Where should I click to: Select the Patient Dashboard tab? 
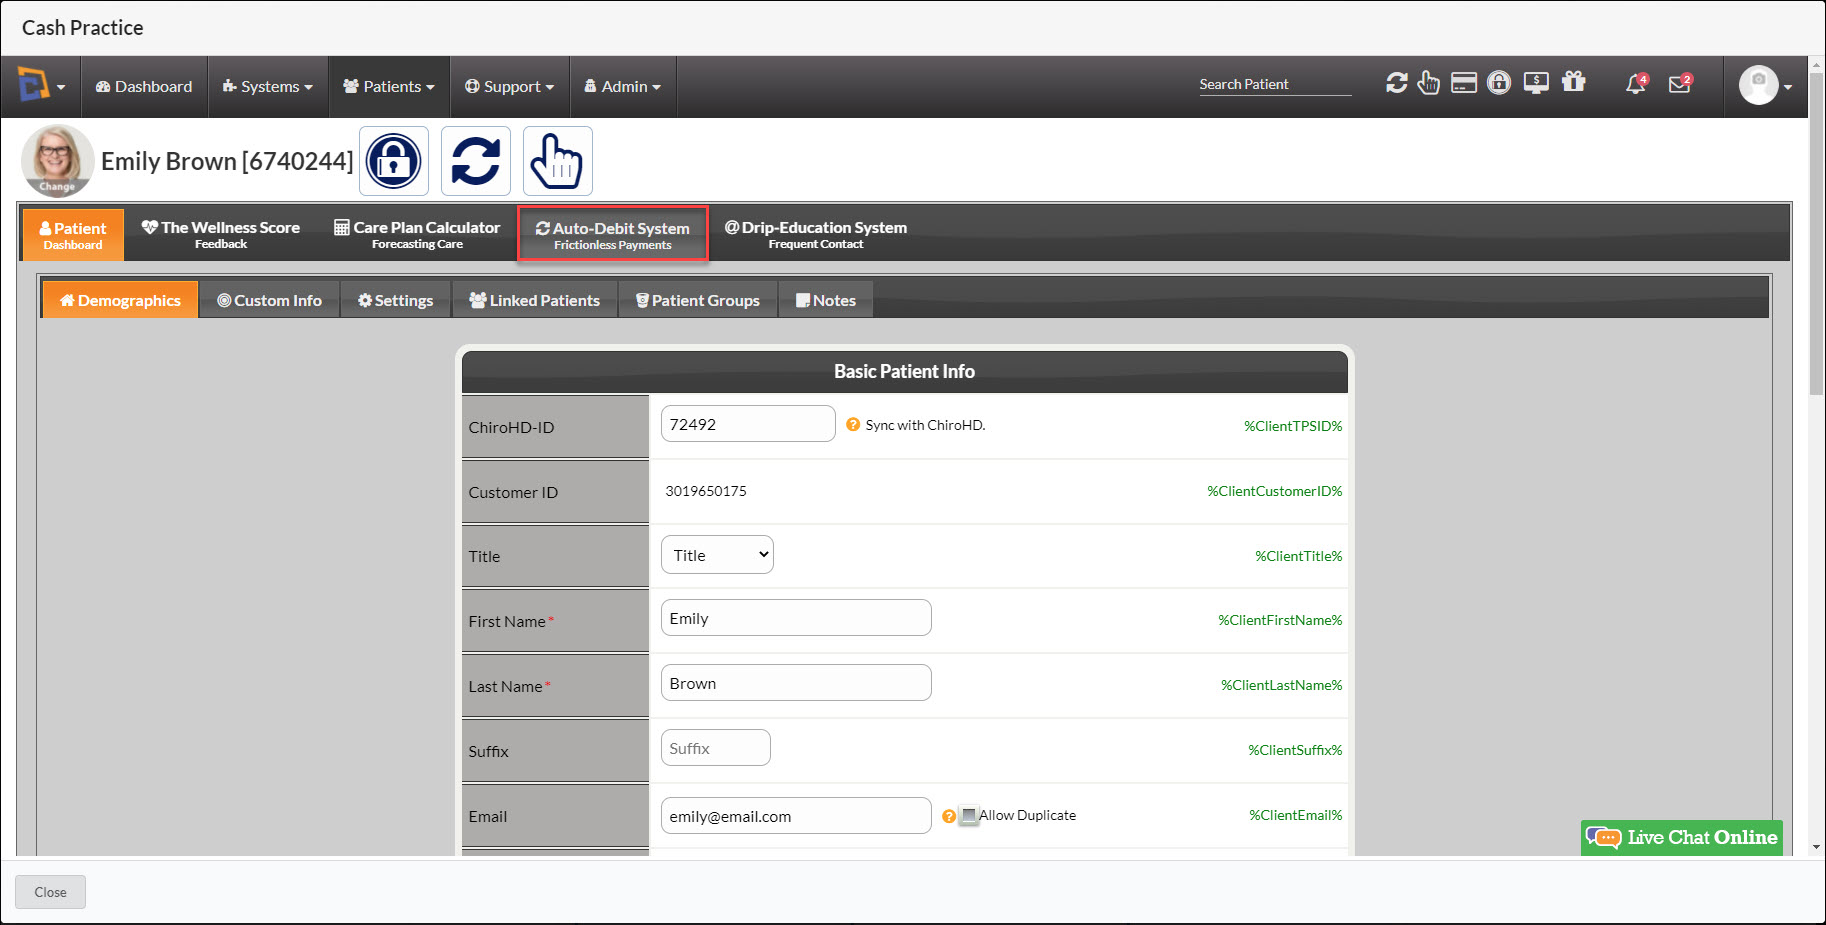point(73,235)
